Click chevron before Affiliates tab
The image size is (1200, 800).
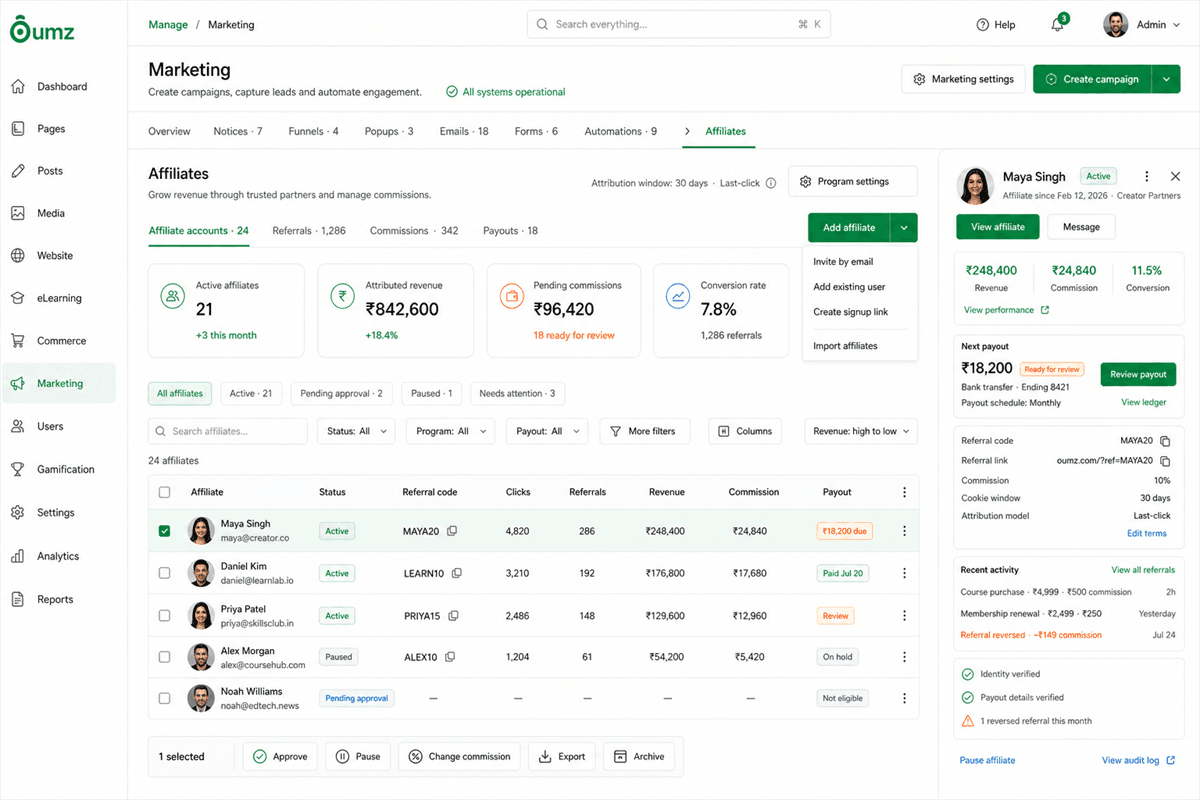point(688,131)
